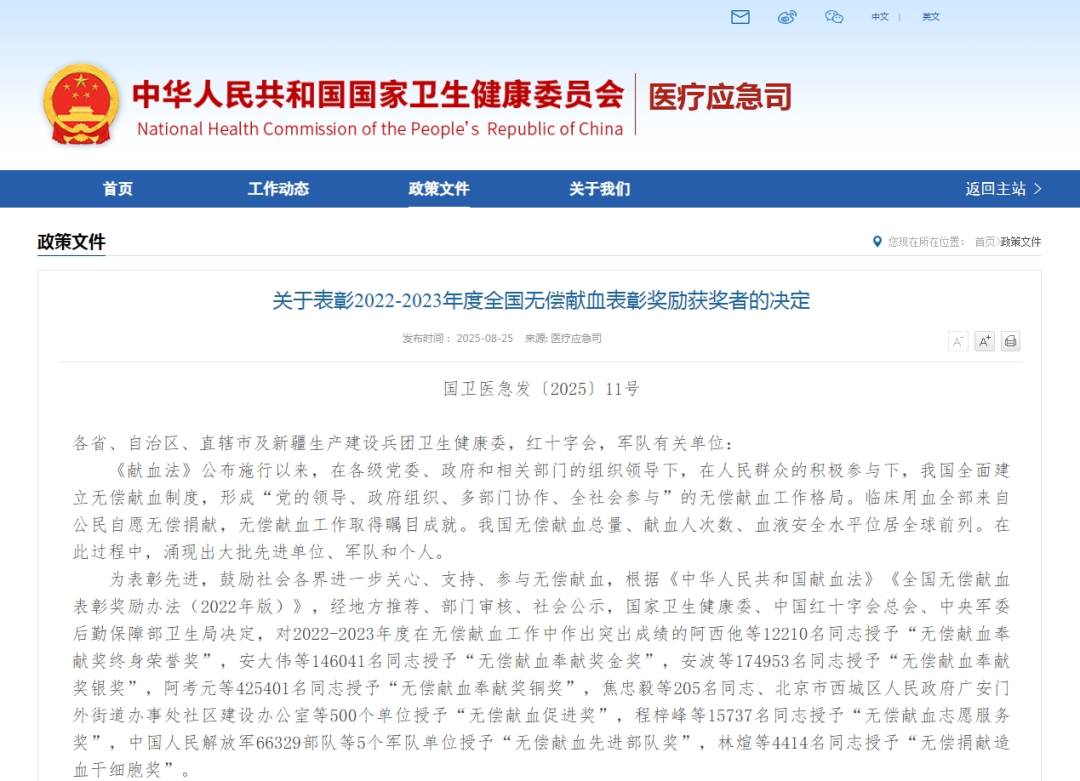1080x781 pixels.
Task: Open the WeChat sharing icon
Action: pos(835,16)
